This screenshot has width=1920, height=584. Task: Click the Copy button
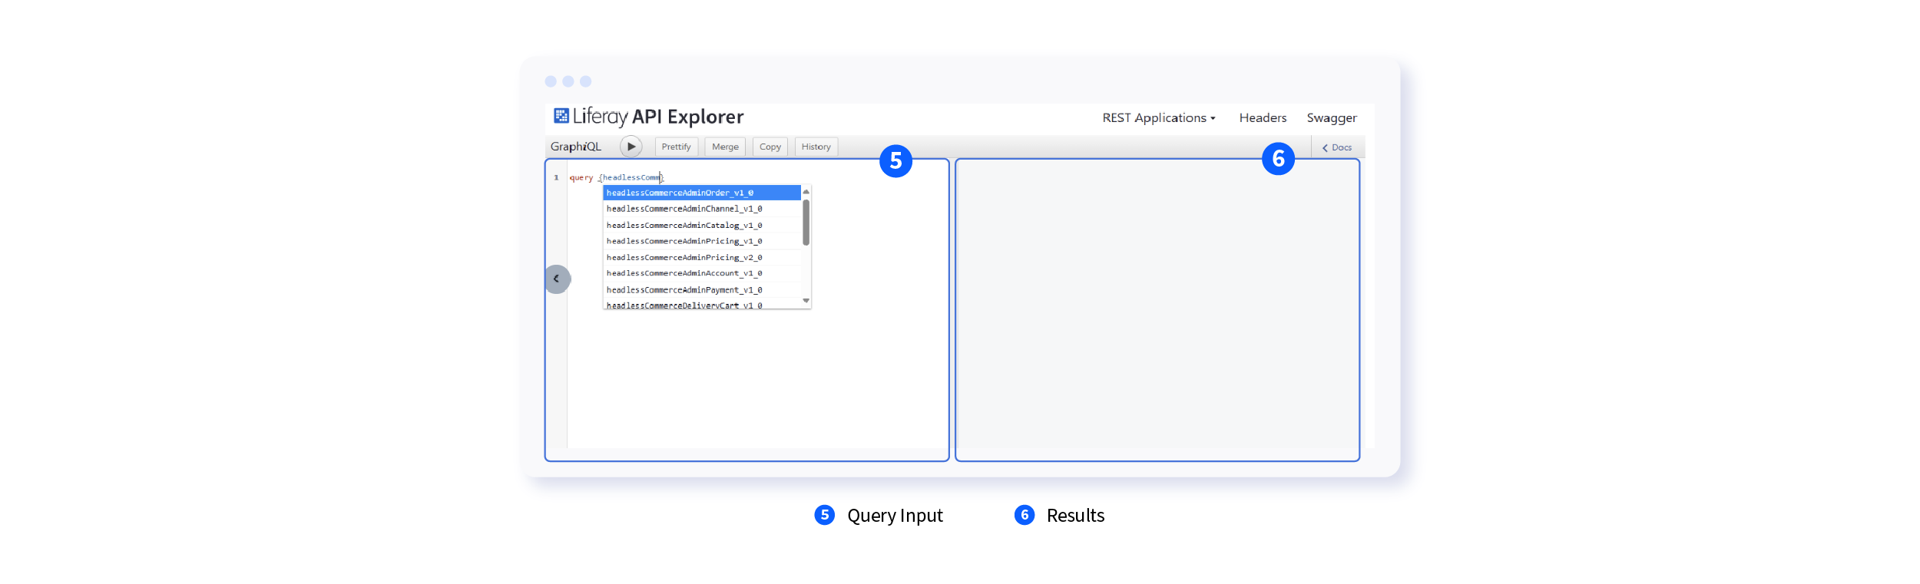click(770, 147)
